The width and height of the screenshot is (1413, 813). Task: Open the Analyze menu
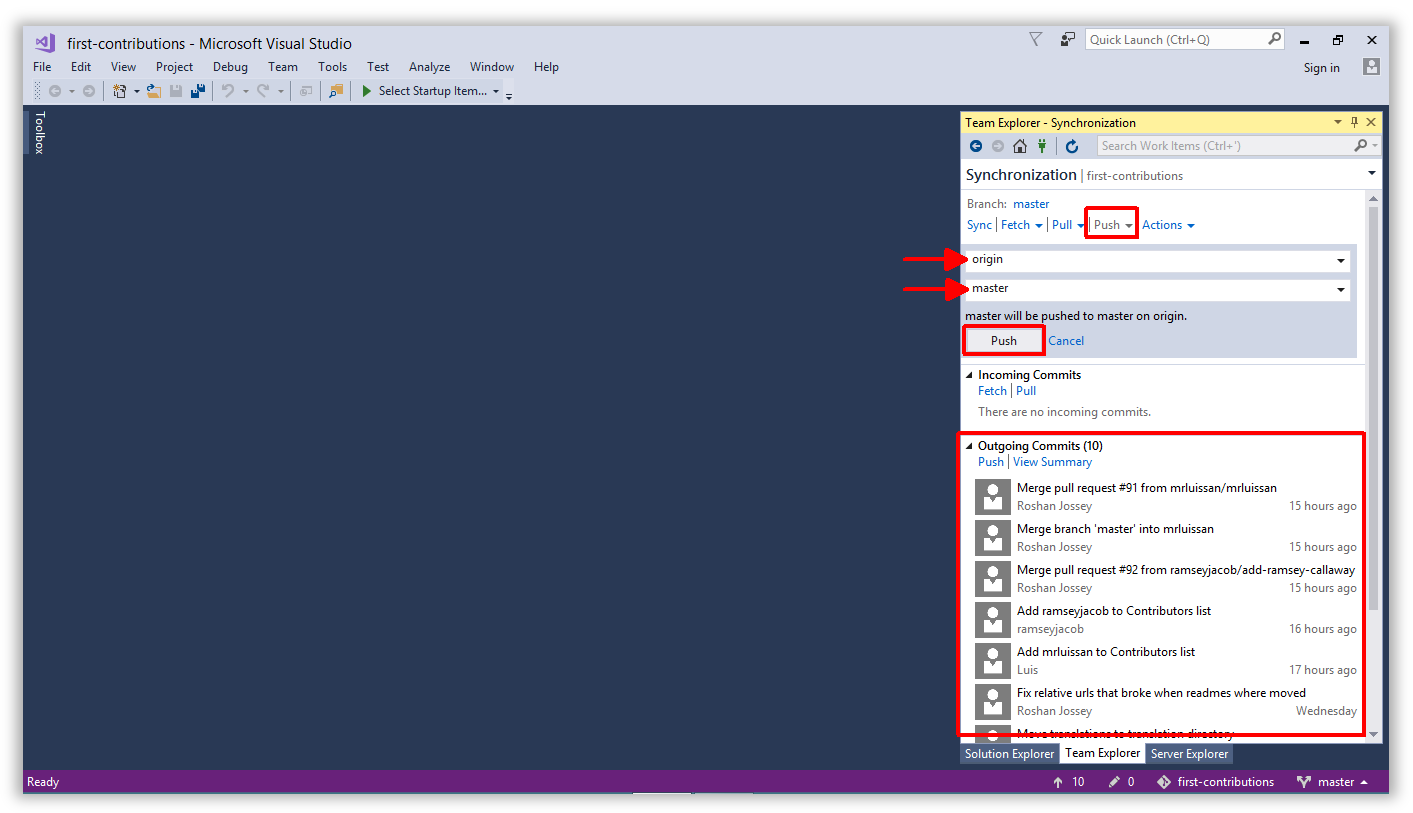coord(429,67)
